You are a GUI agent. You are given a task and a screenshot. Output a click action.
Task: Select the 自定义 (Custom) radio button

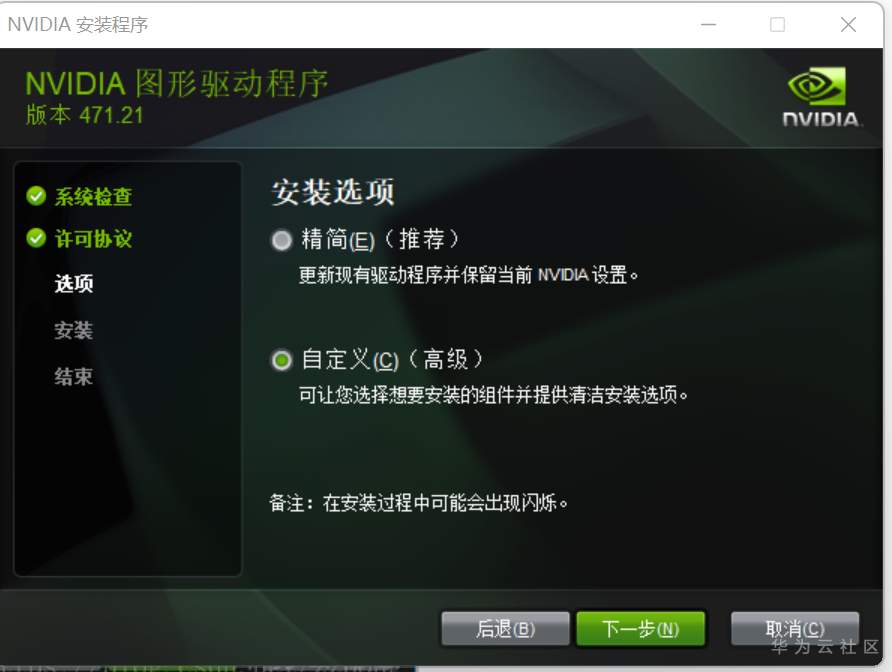281,360
